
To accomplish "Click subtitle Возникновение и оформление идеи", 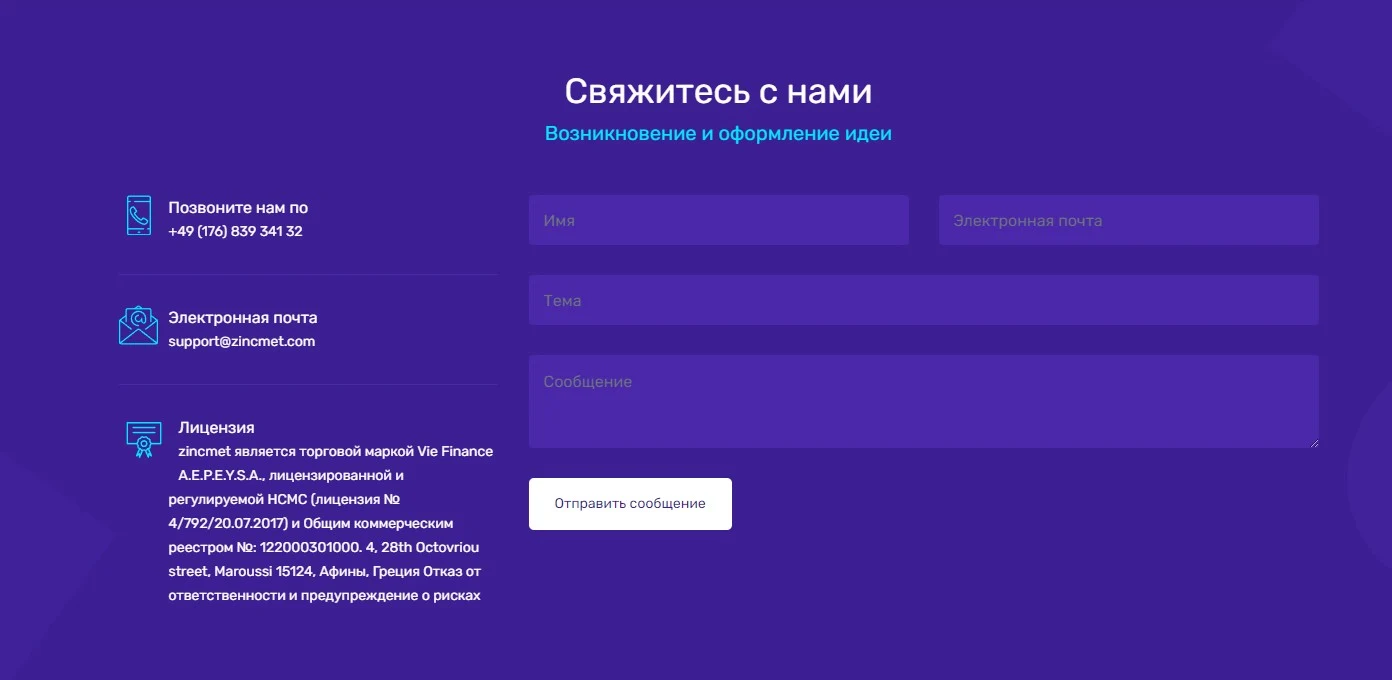I will (x=718, y=133).
